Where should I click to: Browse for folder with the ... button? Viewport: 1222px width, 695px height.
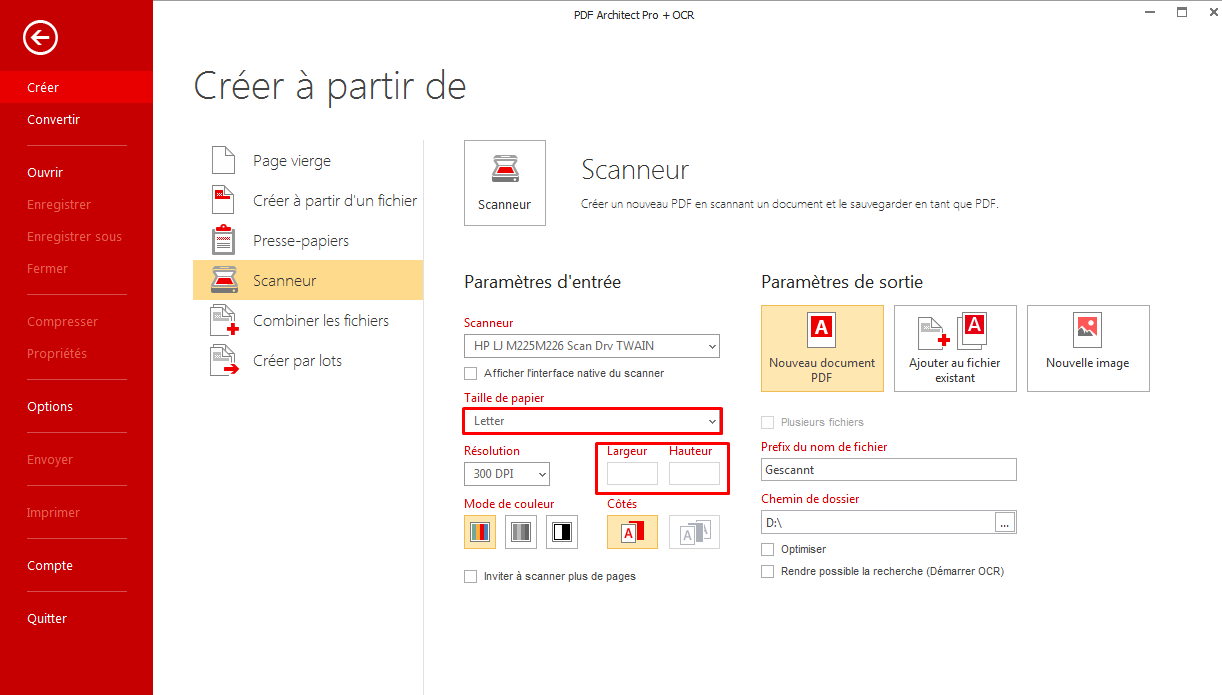[x=1006, y=522]
